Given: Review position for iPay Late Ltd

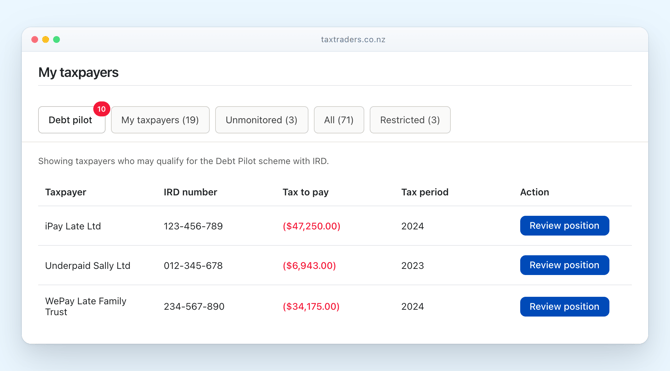Looking at the screenshot, I should (564, 226).
